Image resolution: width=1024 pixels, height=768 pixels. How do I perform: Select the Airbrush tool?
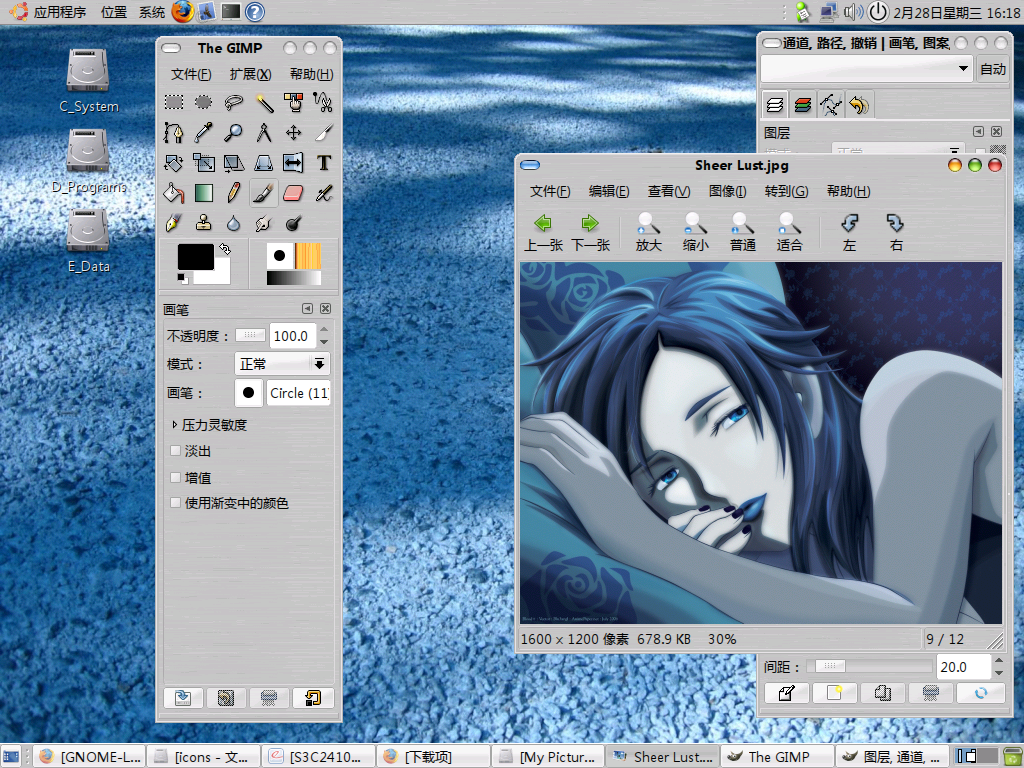[323, 193]
